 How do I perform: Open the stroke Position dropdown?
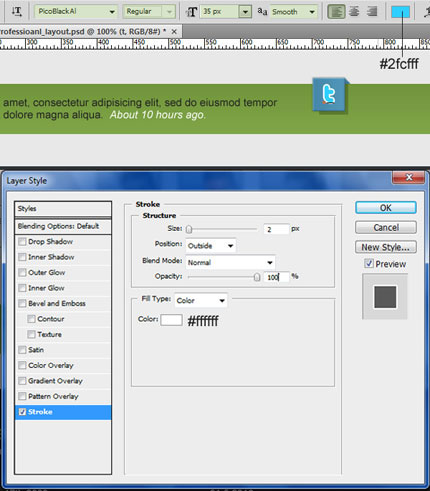click(211, 246)
